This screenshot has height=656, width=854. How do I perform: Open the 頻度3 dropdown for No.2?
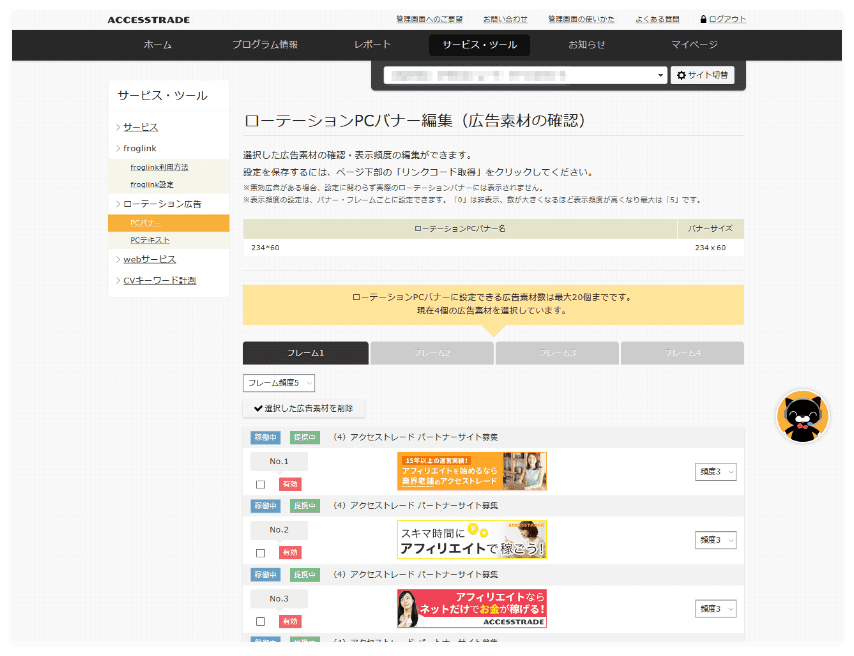click(716, 540)
